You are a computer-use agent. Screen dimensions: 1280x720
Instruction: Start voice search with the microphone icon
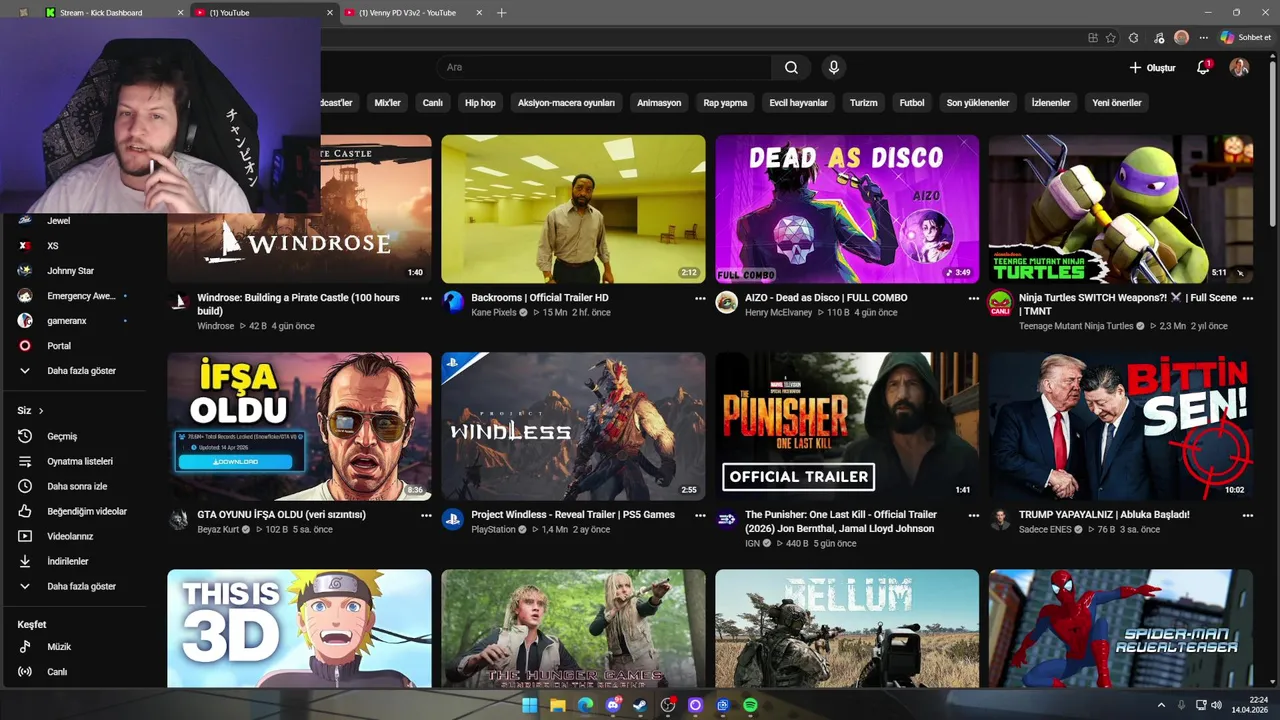(x=833, y=67)
